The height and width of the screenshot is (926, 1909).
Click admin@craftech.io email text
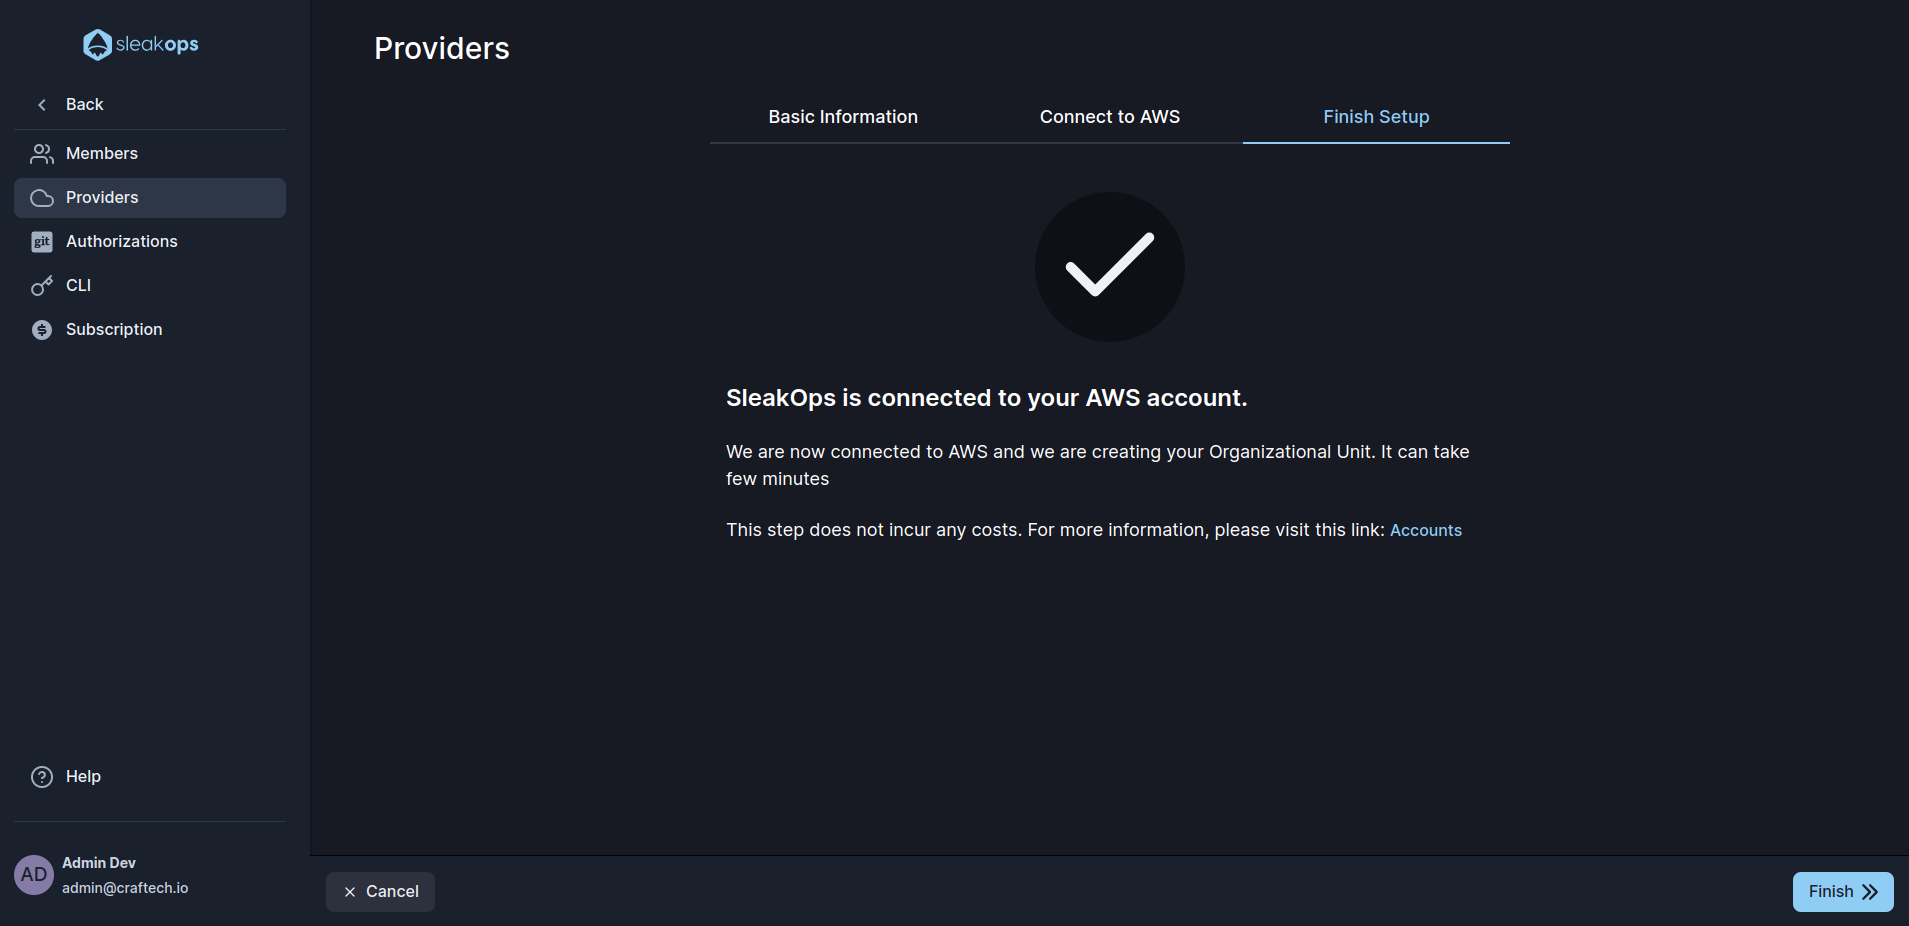tap(125, 888)
